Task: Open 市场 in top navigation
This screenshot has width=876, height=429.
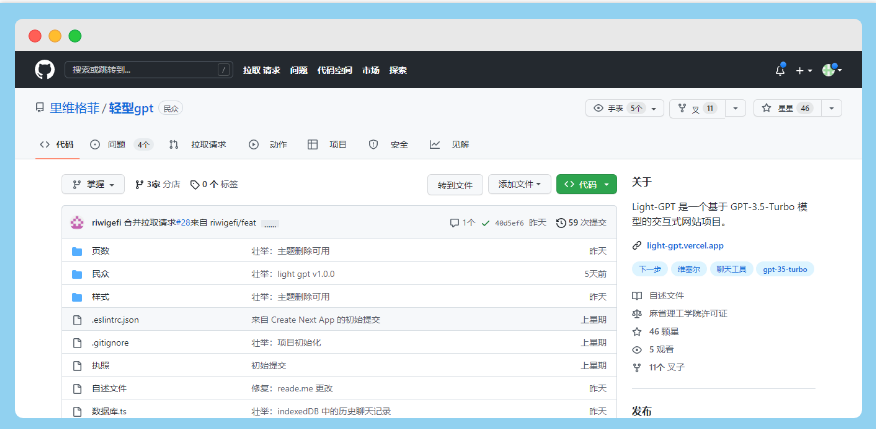Action: 371,70
